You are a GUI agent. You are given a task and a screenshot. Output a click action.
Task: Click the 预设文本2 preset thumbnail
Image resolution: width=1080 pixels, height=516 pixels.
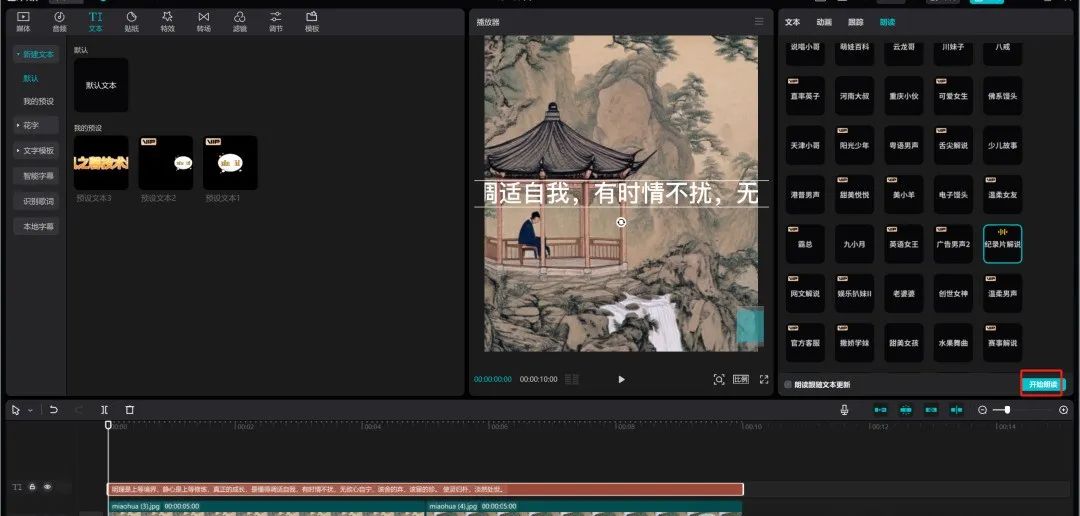(166, 163)
